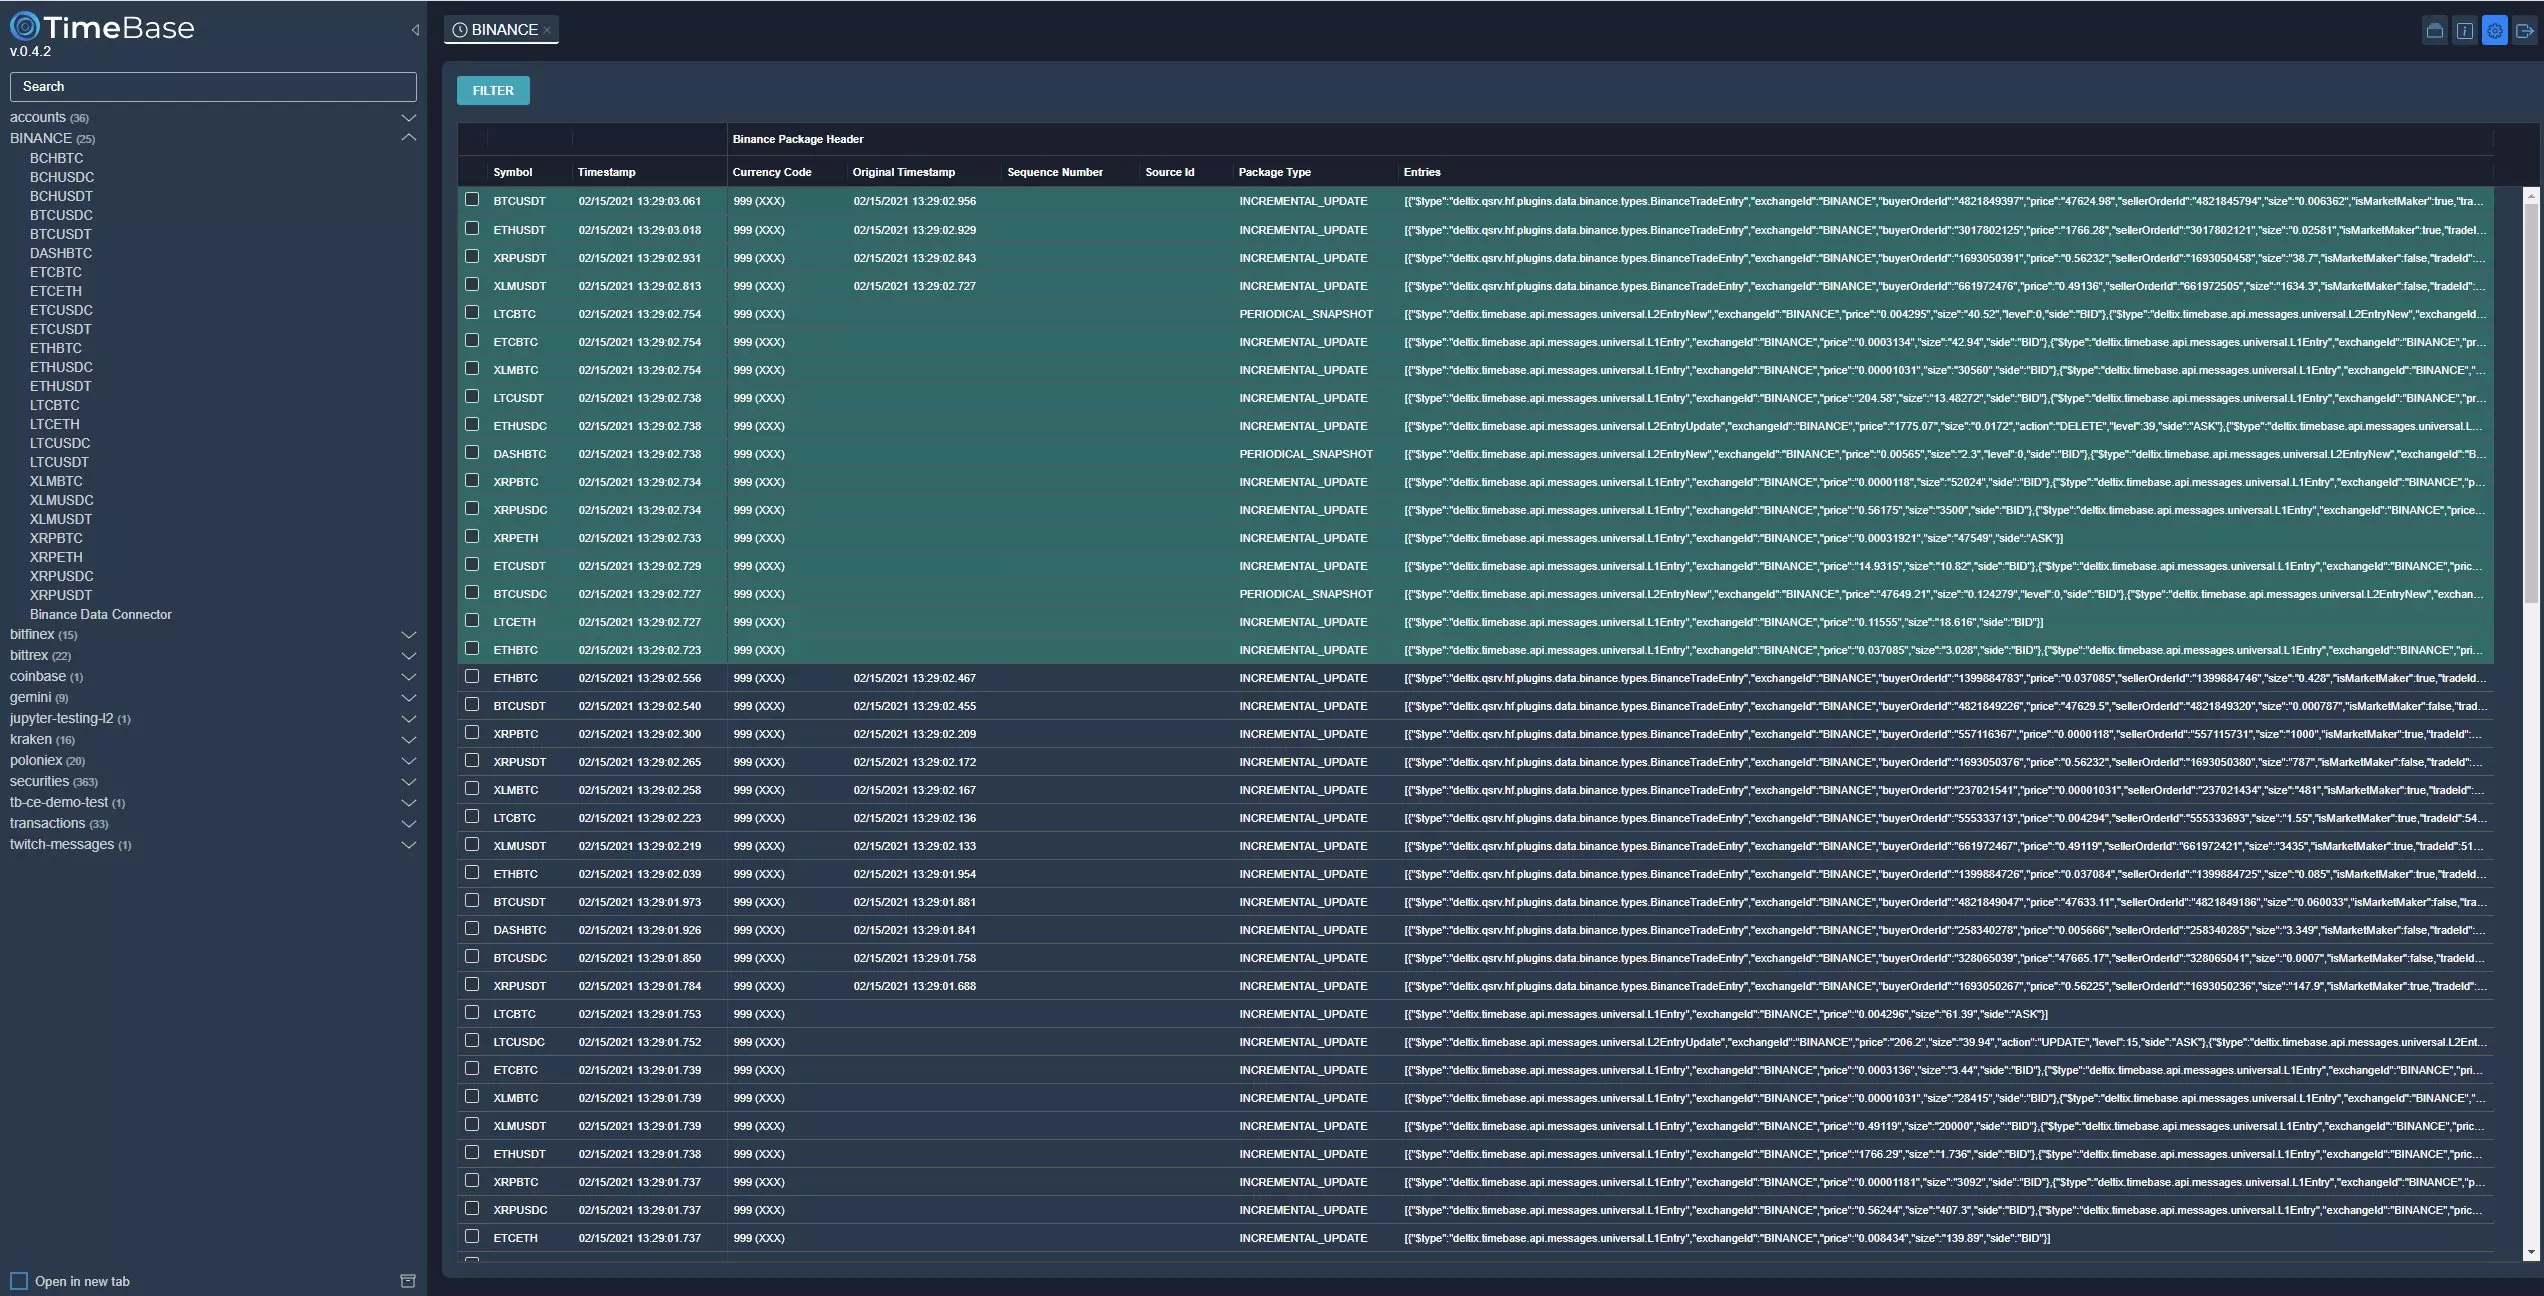
Task: Select the LTCBTC 13:29:02.754 row checkbox
Action: [472, 312]
